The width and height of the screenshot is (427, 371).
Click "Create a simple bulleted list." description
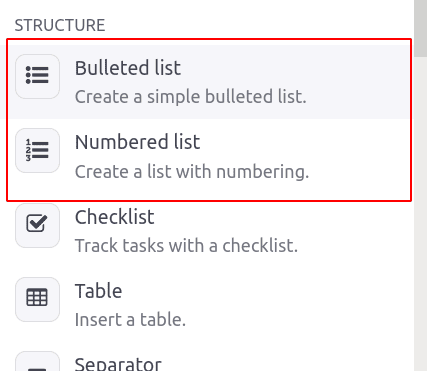(x=190, y=97)
